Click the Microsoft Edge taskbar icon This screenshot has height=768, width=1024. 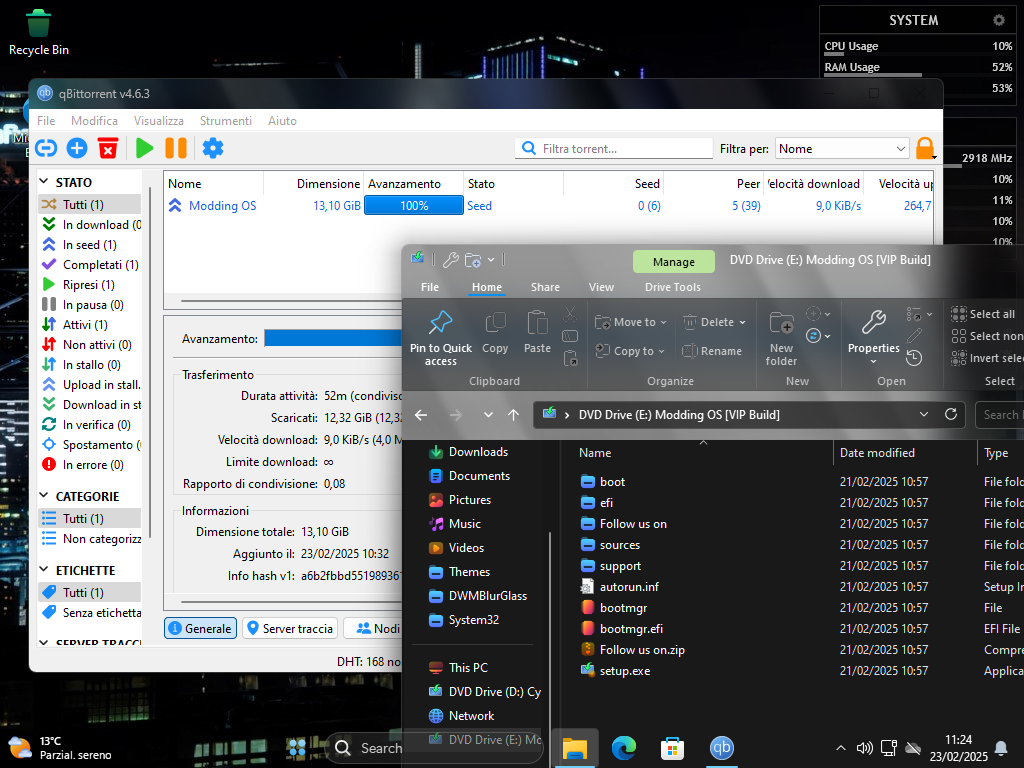click(x=624, y=748)
